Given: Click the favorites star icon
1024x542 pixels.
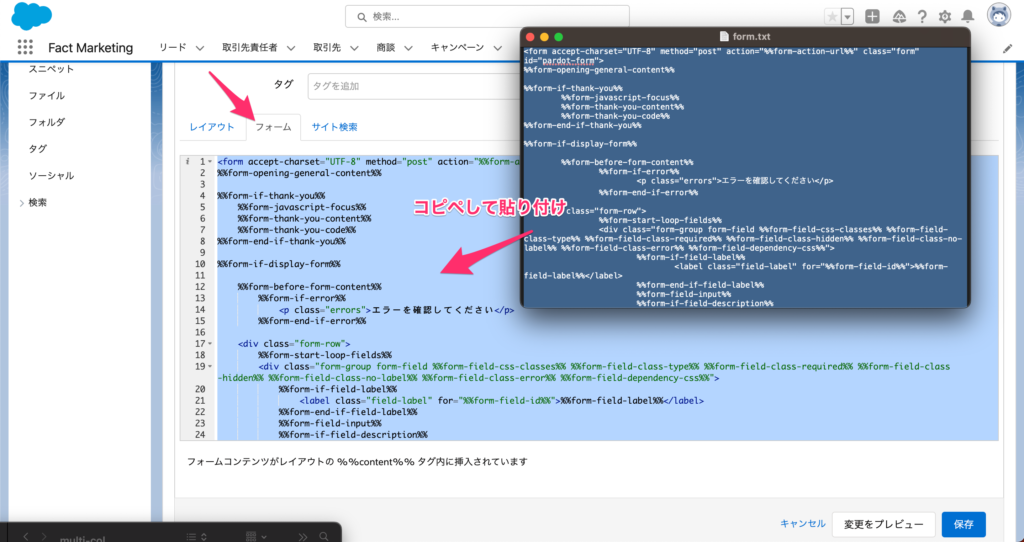Looking at the screenshot, I should (x=832, y=16).
